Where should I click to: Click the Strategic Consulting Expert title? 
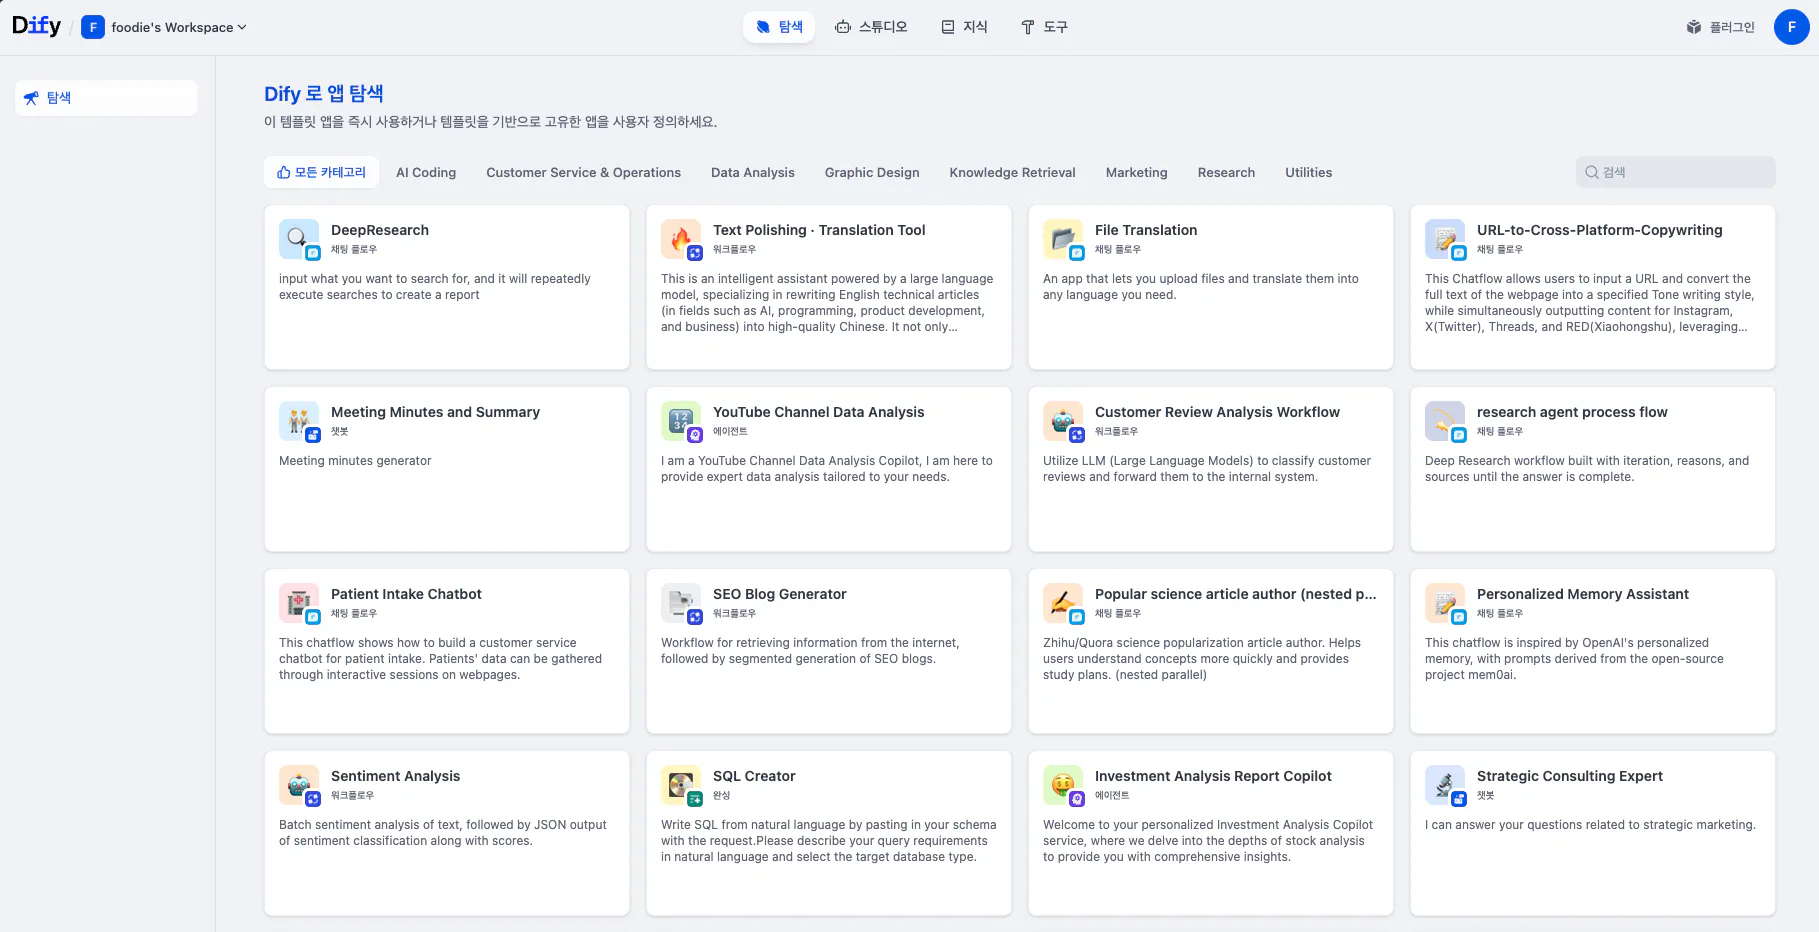[1570, 776]
